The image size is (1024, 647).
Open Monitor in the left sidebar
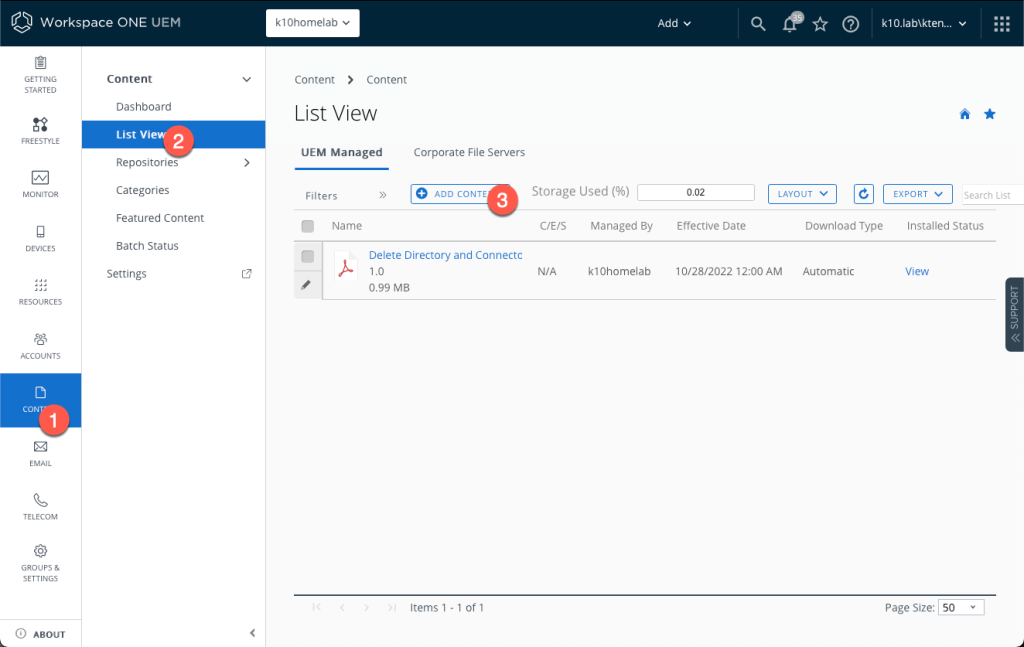[40, 184]
